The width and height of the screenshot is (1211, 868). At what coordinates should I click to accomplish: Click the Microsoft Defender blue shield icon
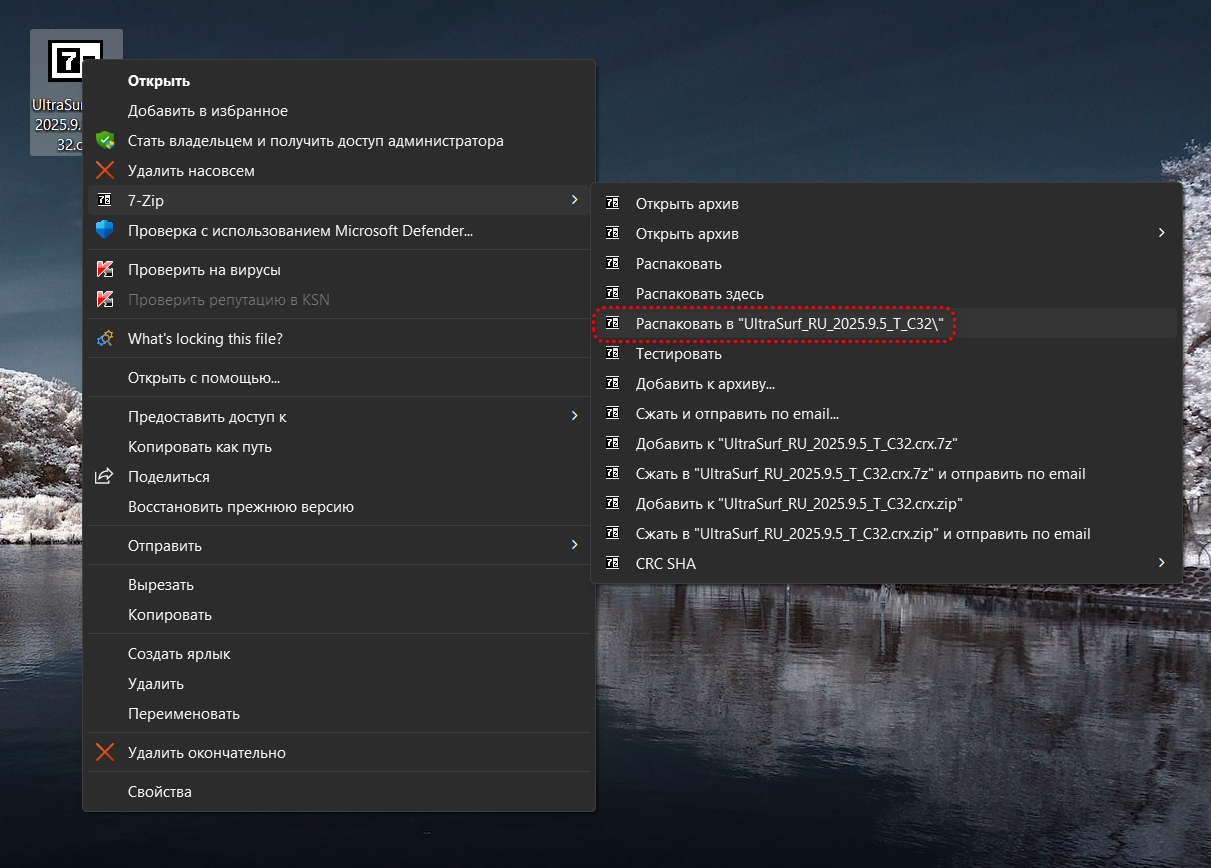click(x=104, y=231)
